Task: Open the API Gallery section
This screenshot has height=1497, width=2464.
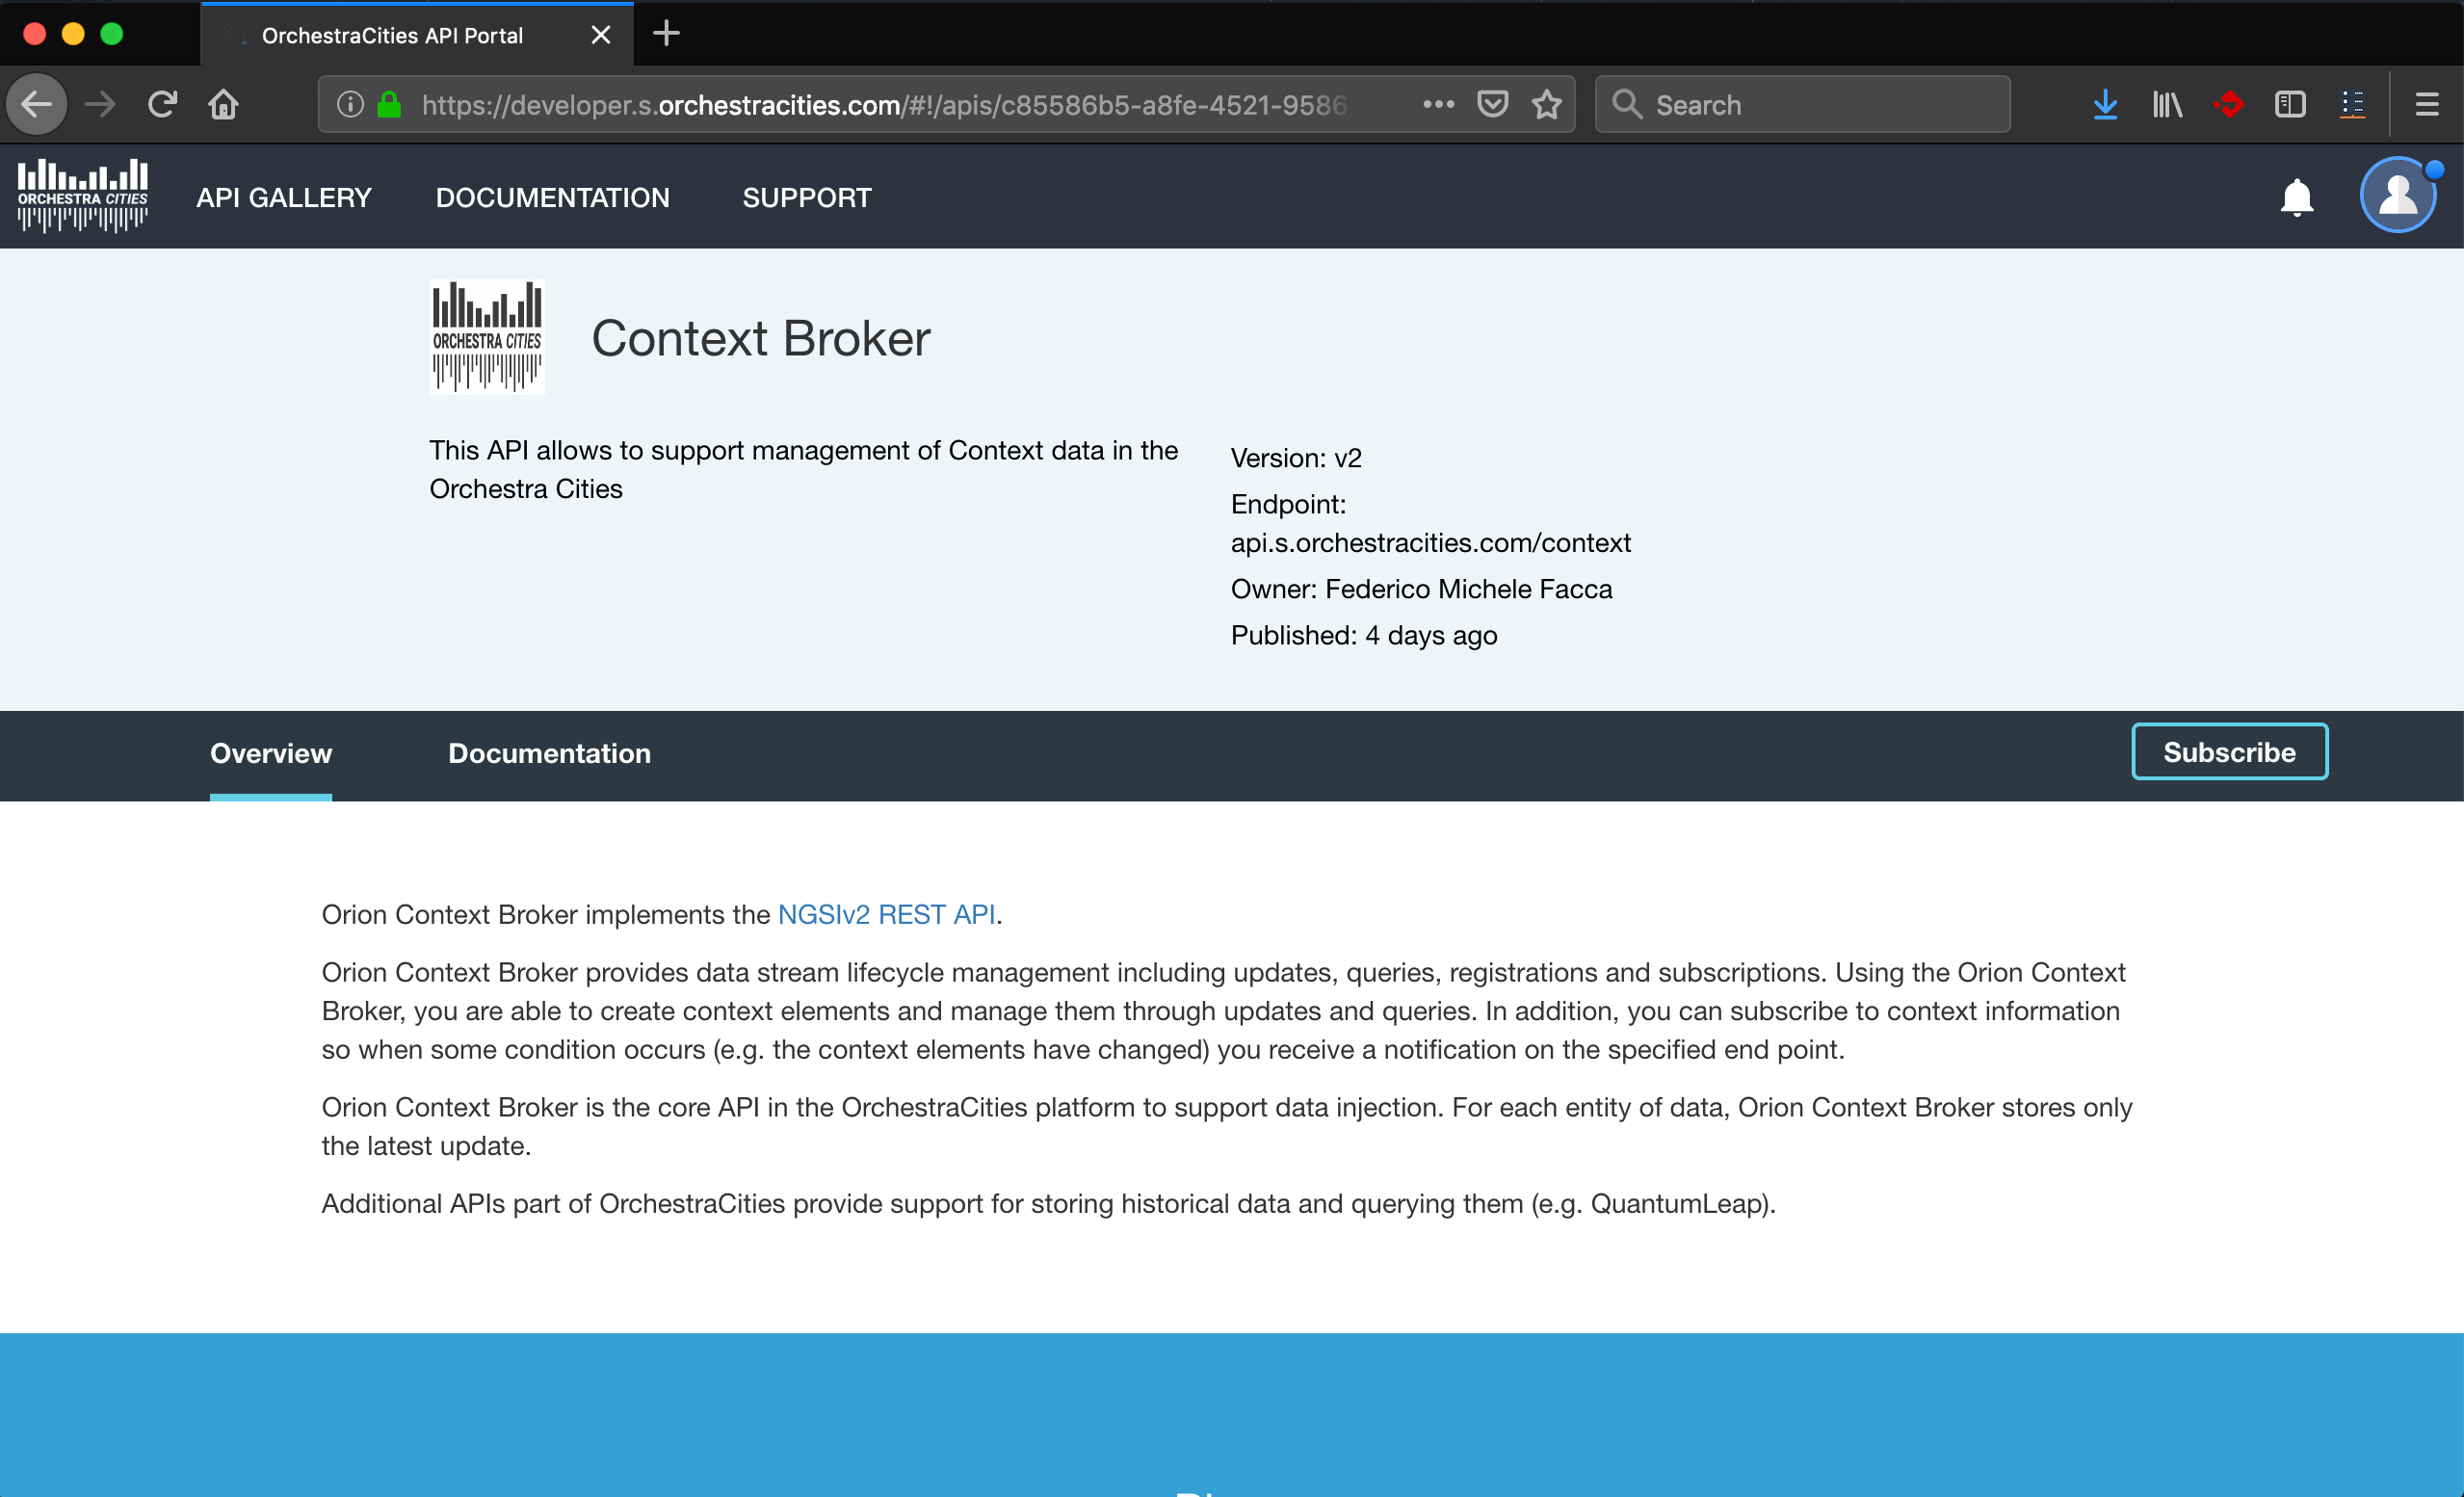Action: [x=284, y=197]
